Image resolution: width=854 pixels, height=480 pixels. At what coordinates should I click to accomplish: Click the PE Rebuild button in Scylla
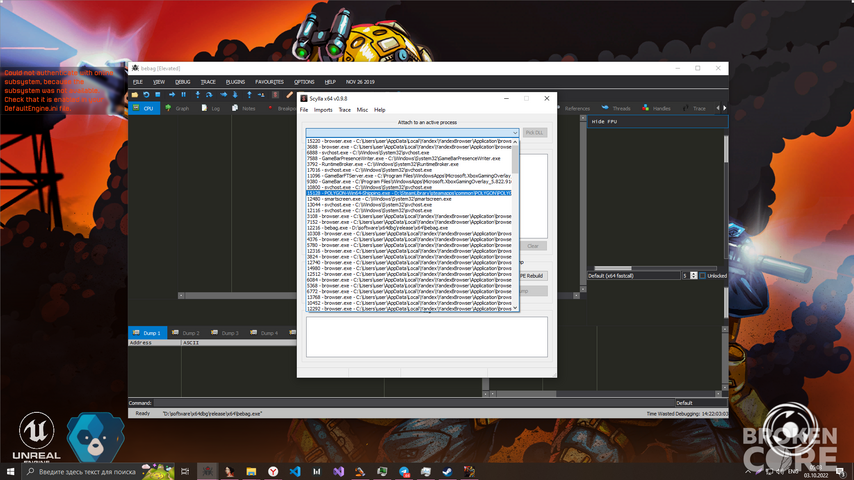[533, 276]
